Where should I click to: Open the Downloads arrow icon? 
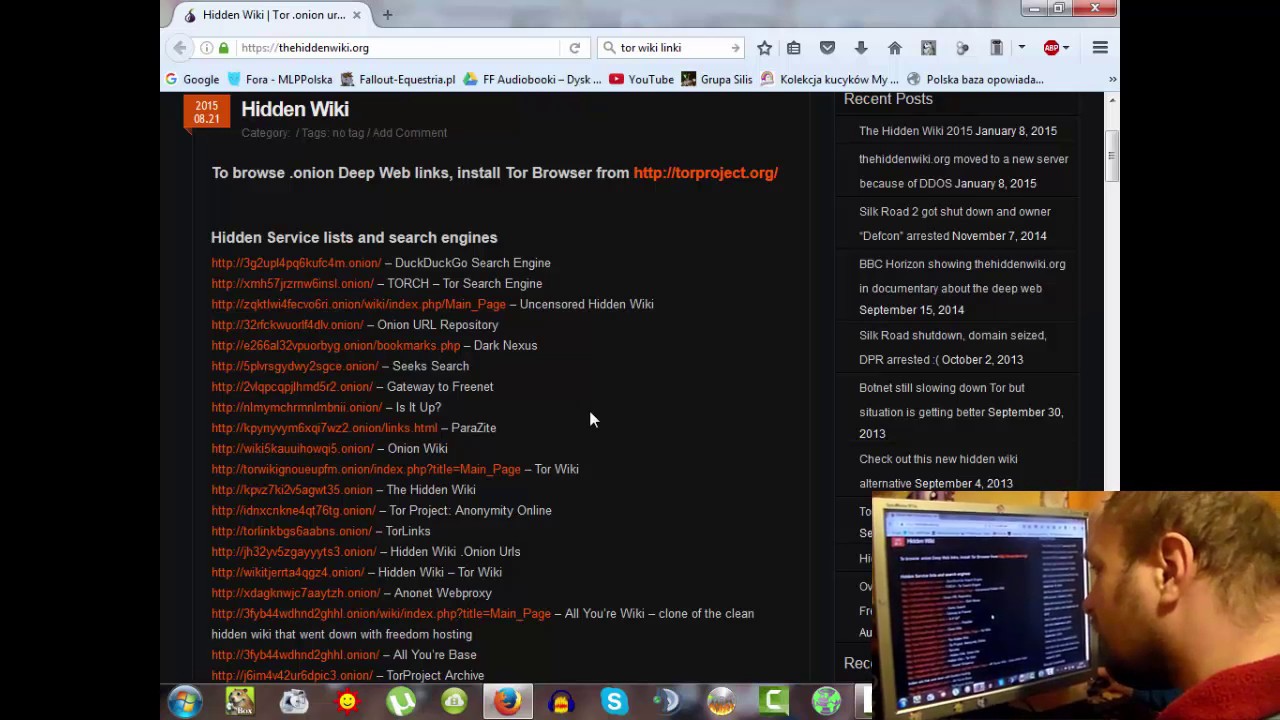coord(861,48)
